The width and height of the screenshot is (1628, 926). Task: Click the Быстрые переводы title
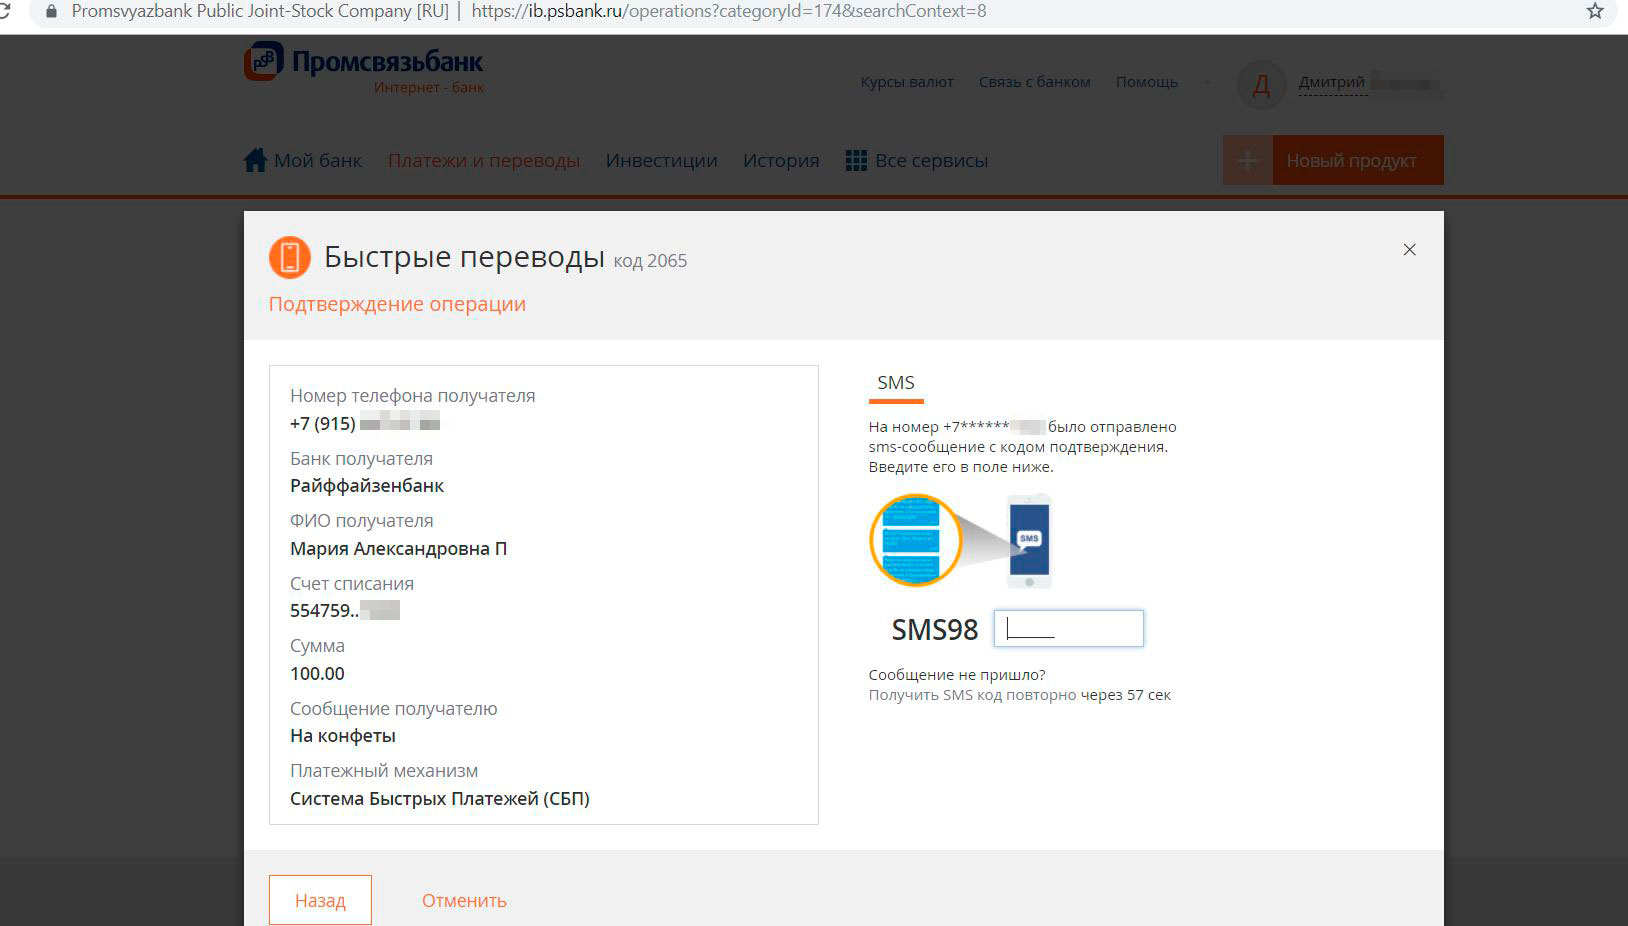(x=464, y=257)
